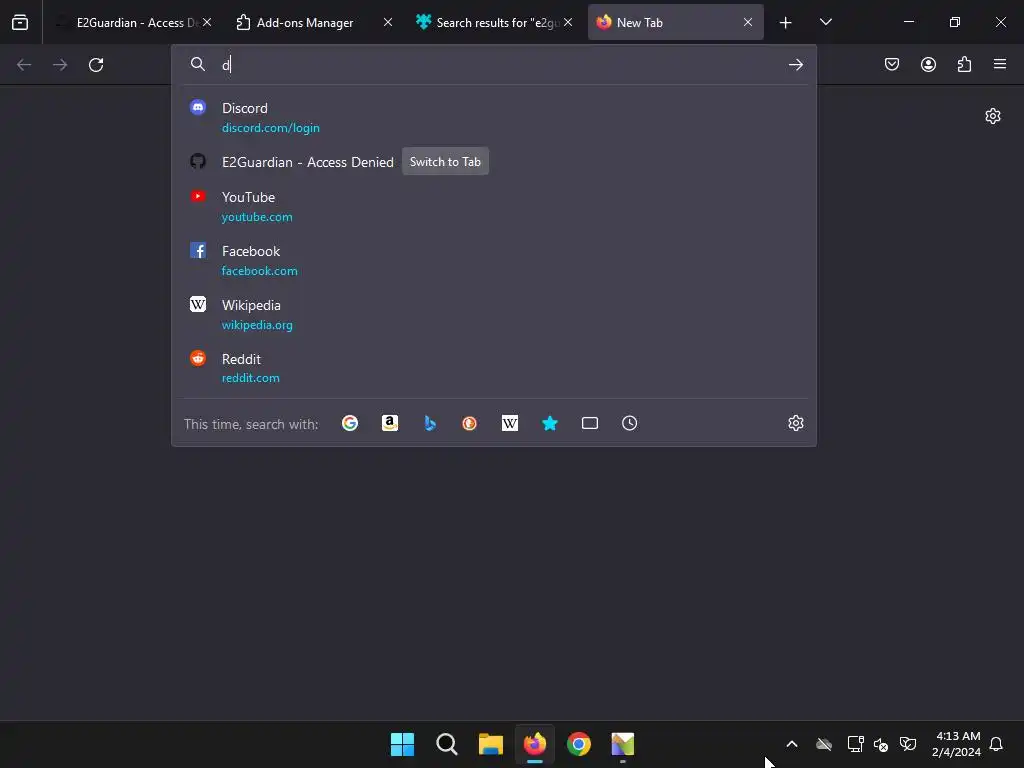Screen dimensions: 1024x768
Task: Go forward one page
Action: point(60,64)
